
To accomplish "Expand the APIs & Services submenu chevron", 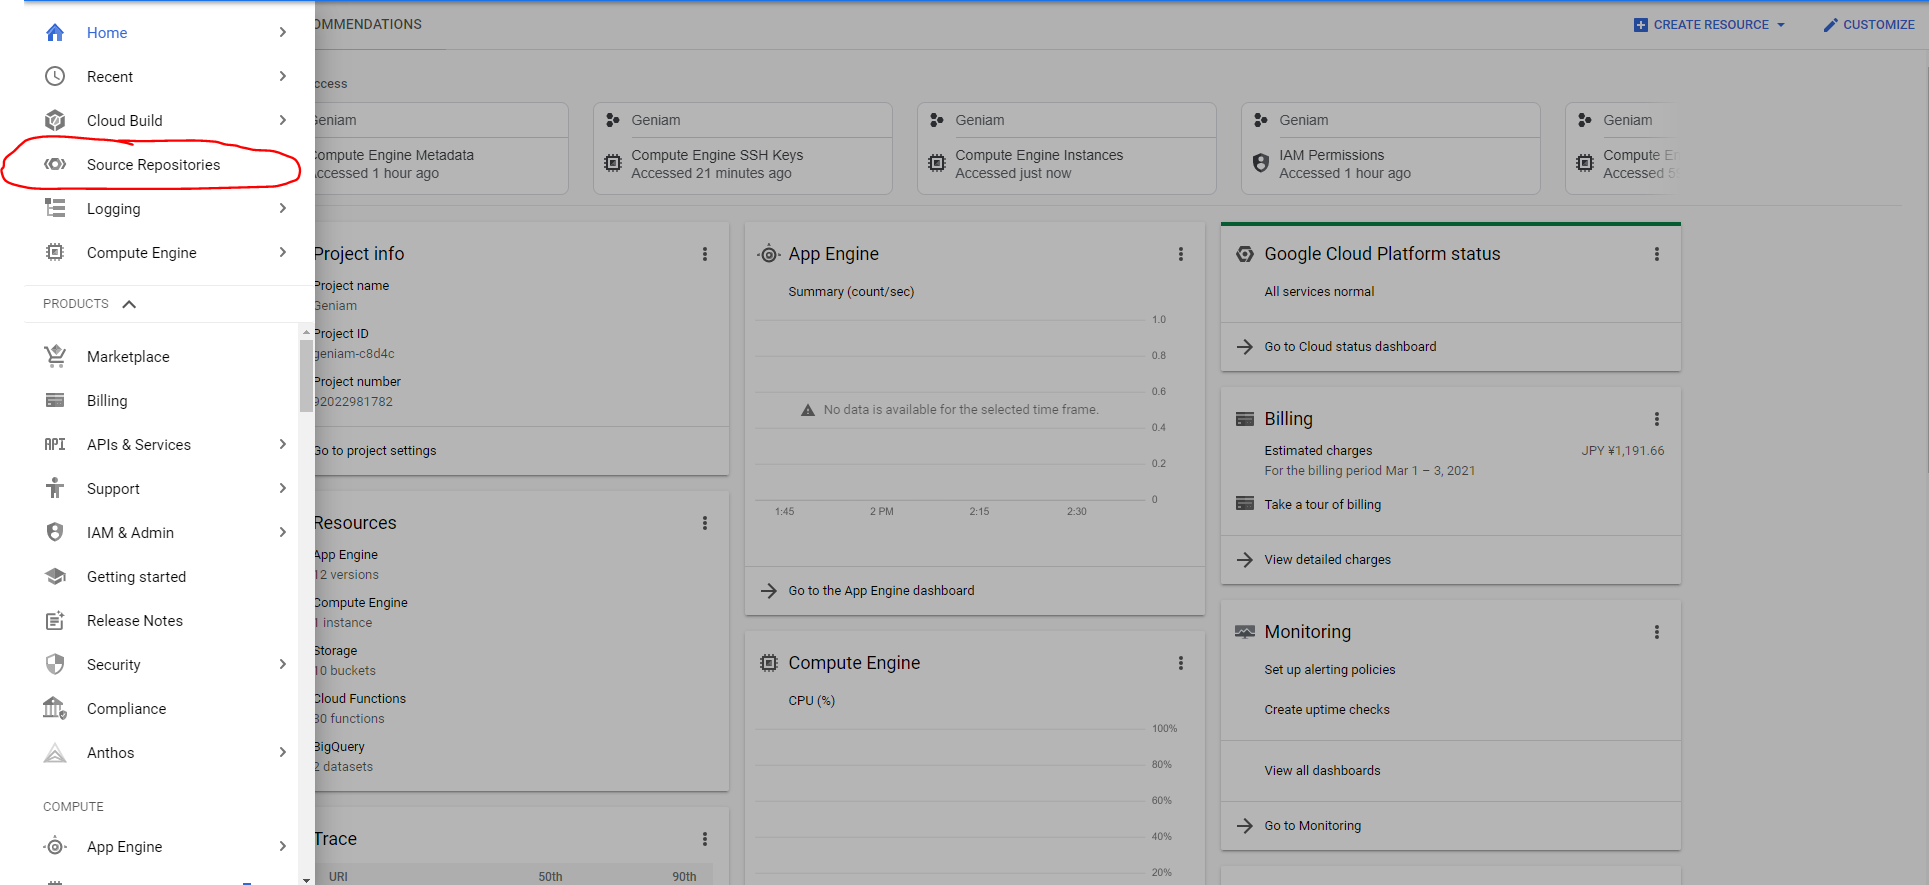I will pos(283,445).
